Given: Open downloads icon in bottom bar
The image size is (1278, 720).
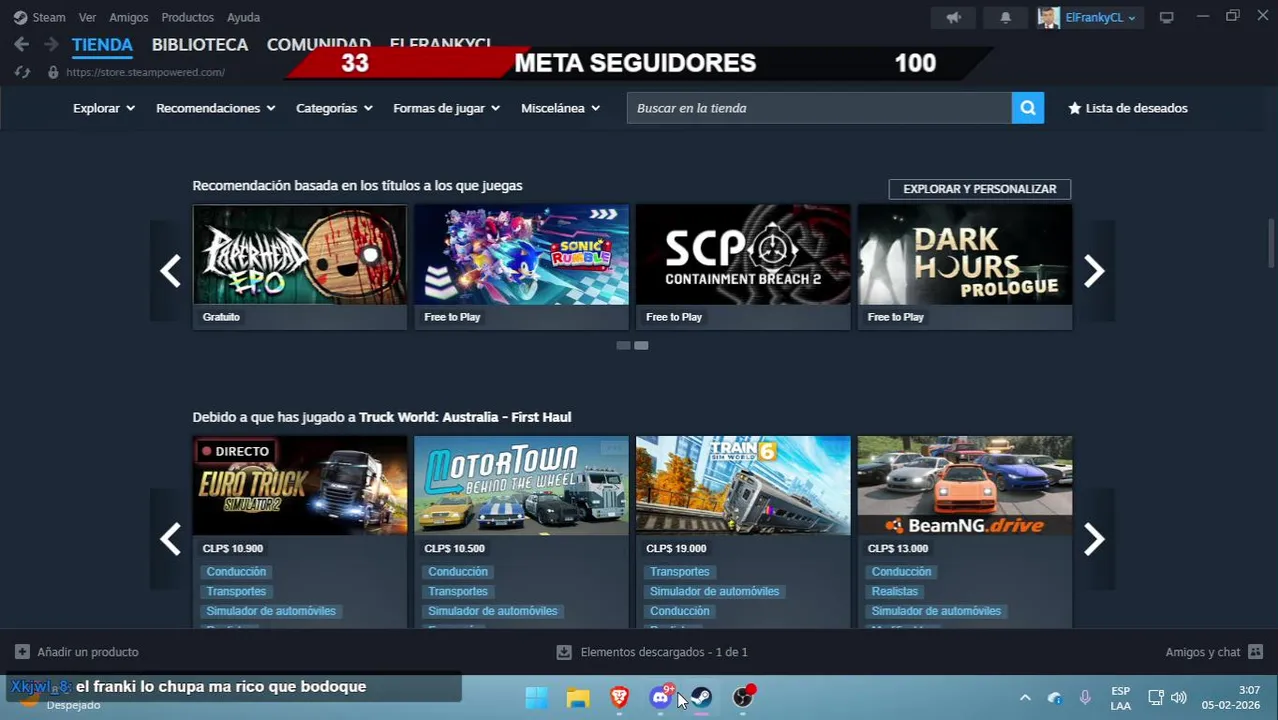Looking at the screenshot, I should [564, 652].
